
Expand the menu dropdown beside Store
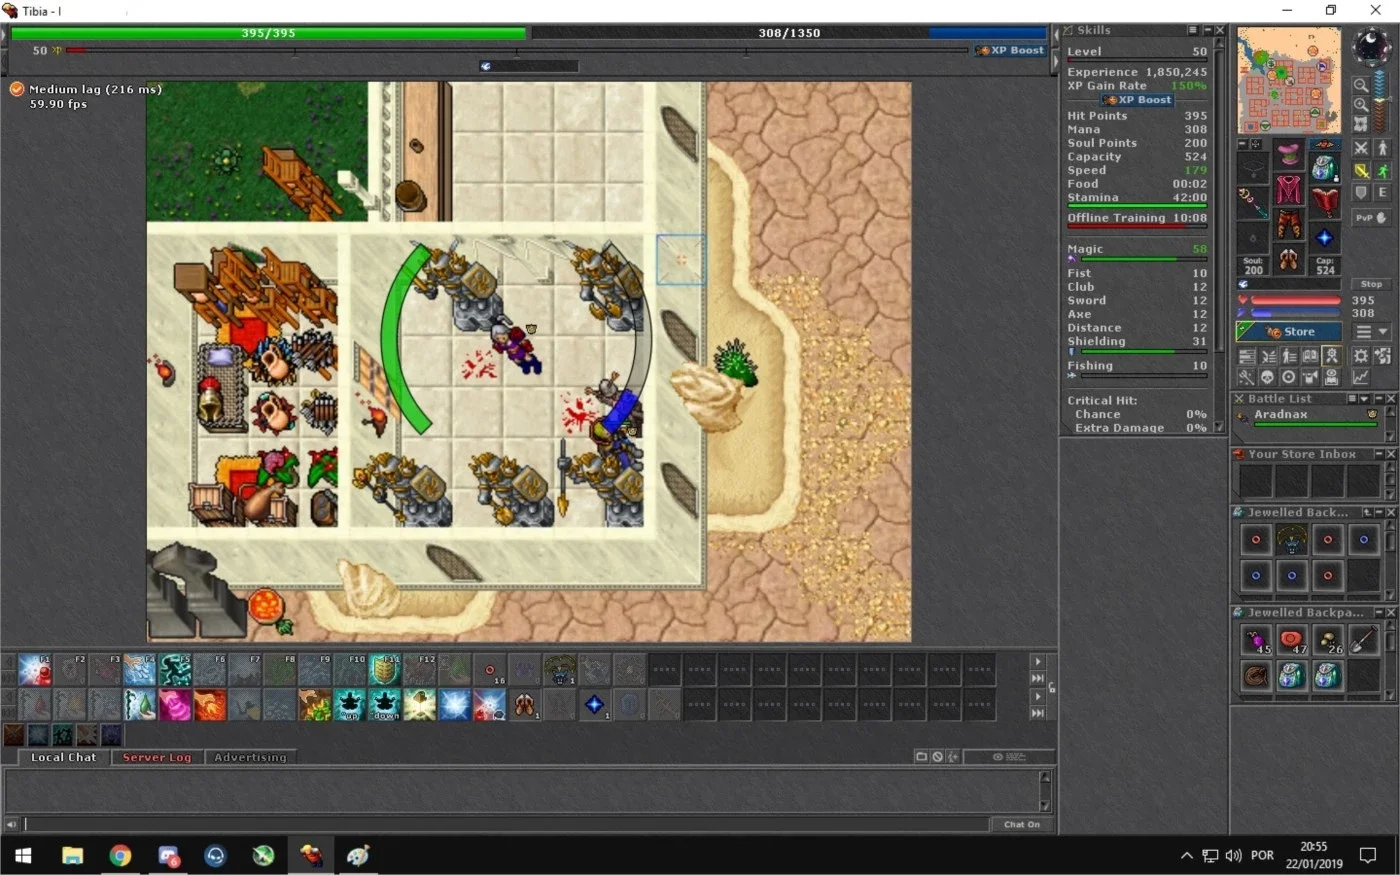(1371, 331)
